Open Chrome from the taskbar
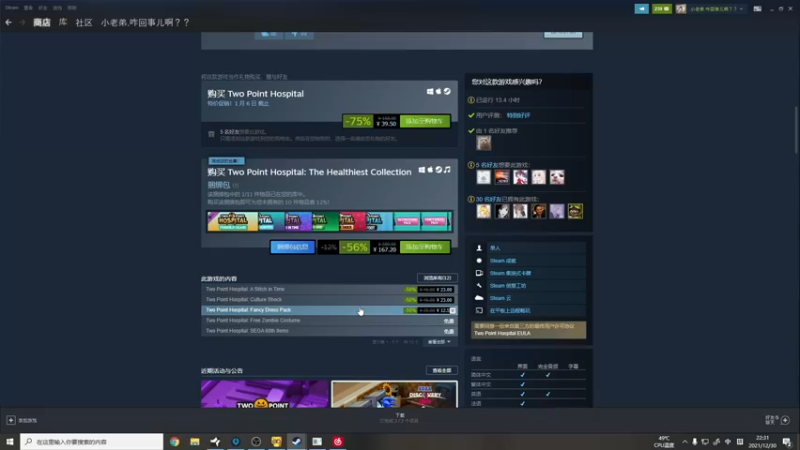Screen dimensions: 800x450 pos(174,441)
